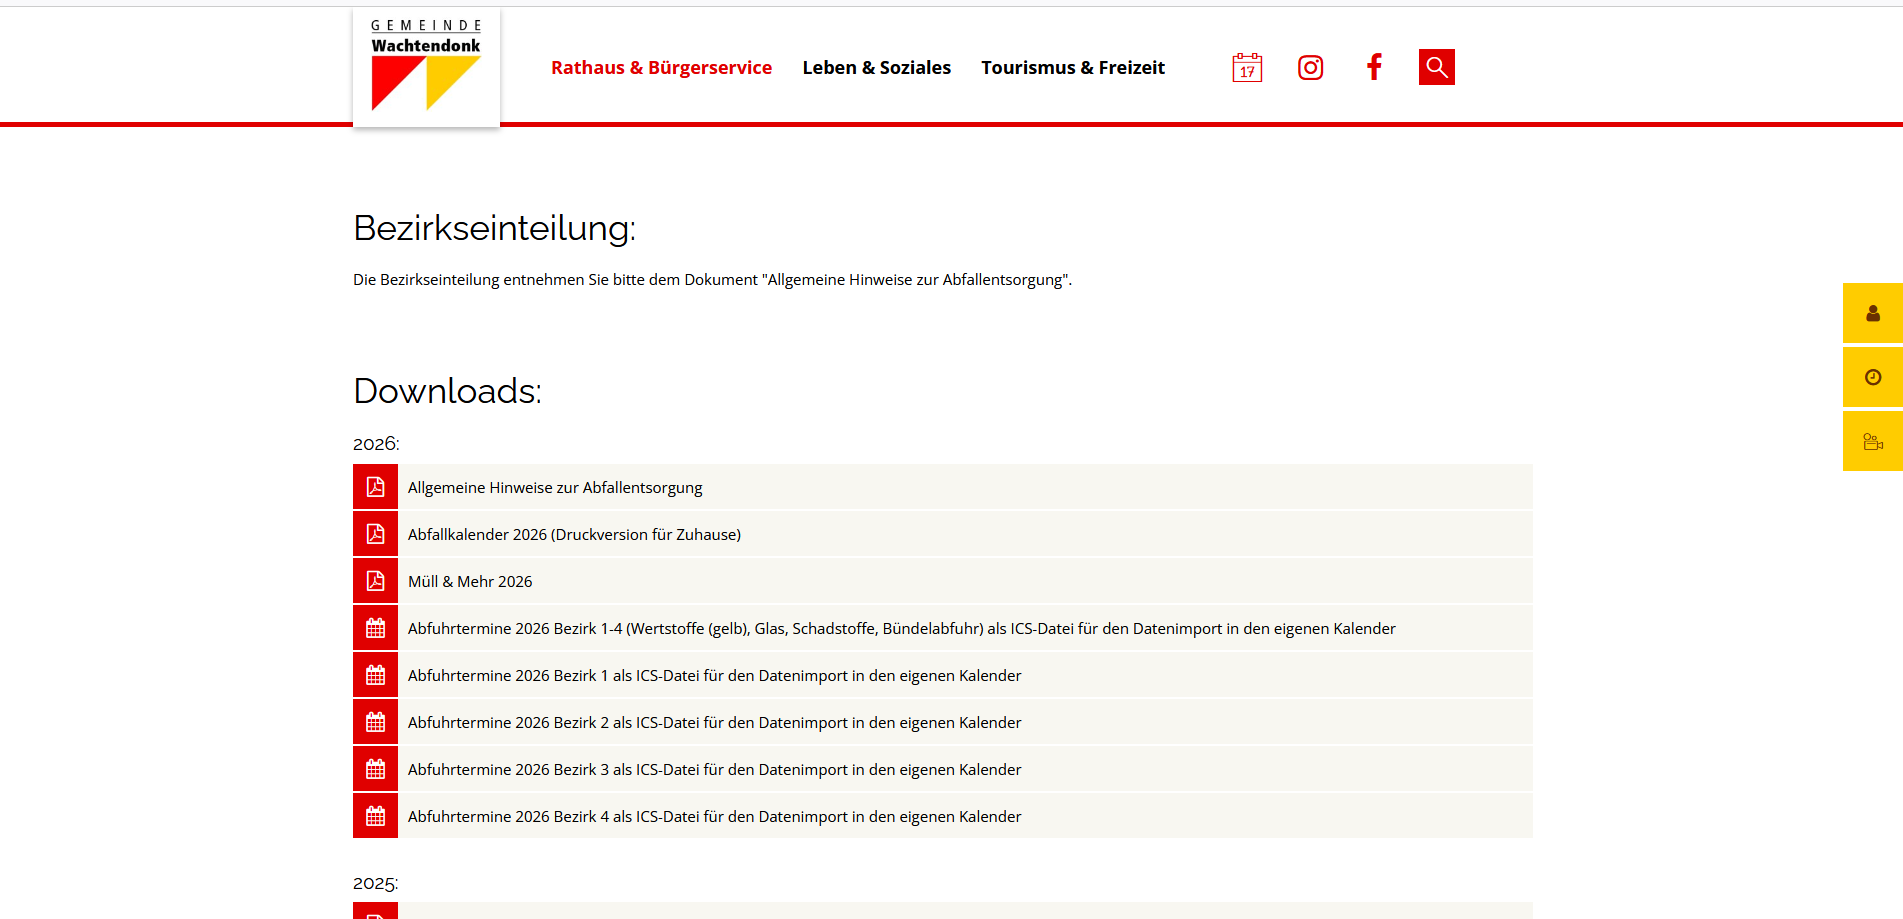Viewport: 1903px width, 919px height.
Task: Download Abfuhrtermine 2026 Bezirk 4 ICS file
Action: [x=714, y=816]
